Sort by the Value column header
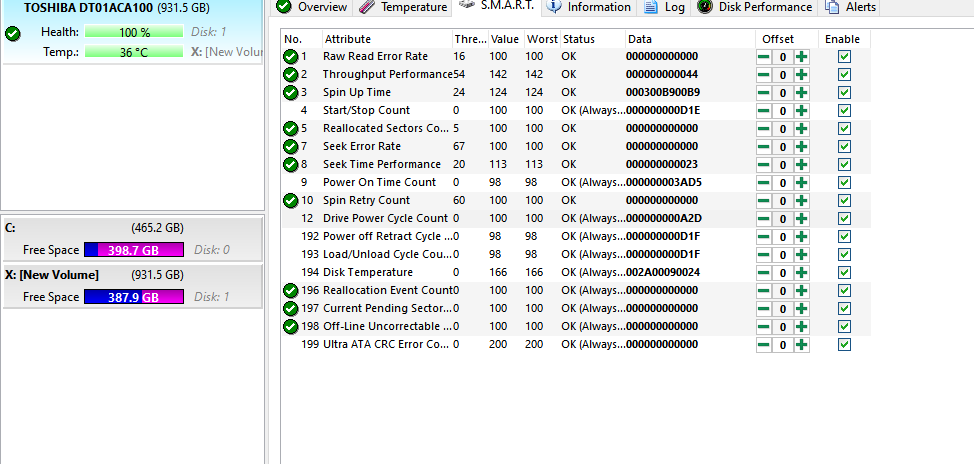This screenshot has height=464, width=974. coord(506,39)
